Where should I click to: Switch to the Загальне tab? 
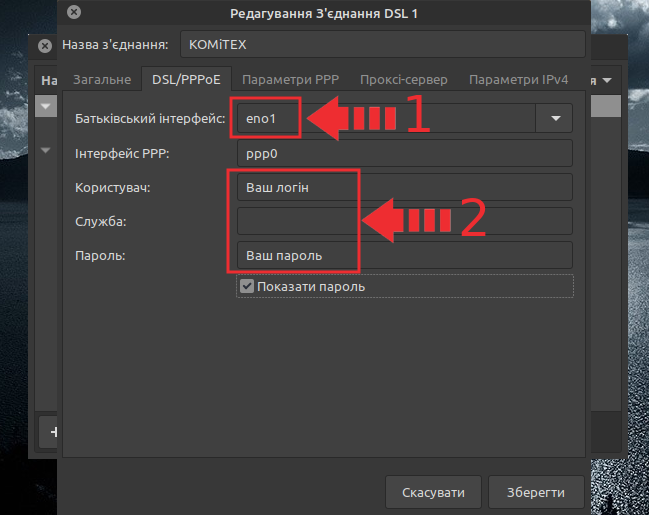102,79
